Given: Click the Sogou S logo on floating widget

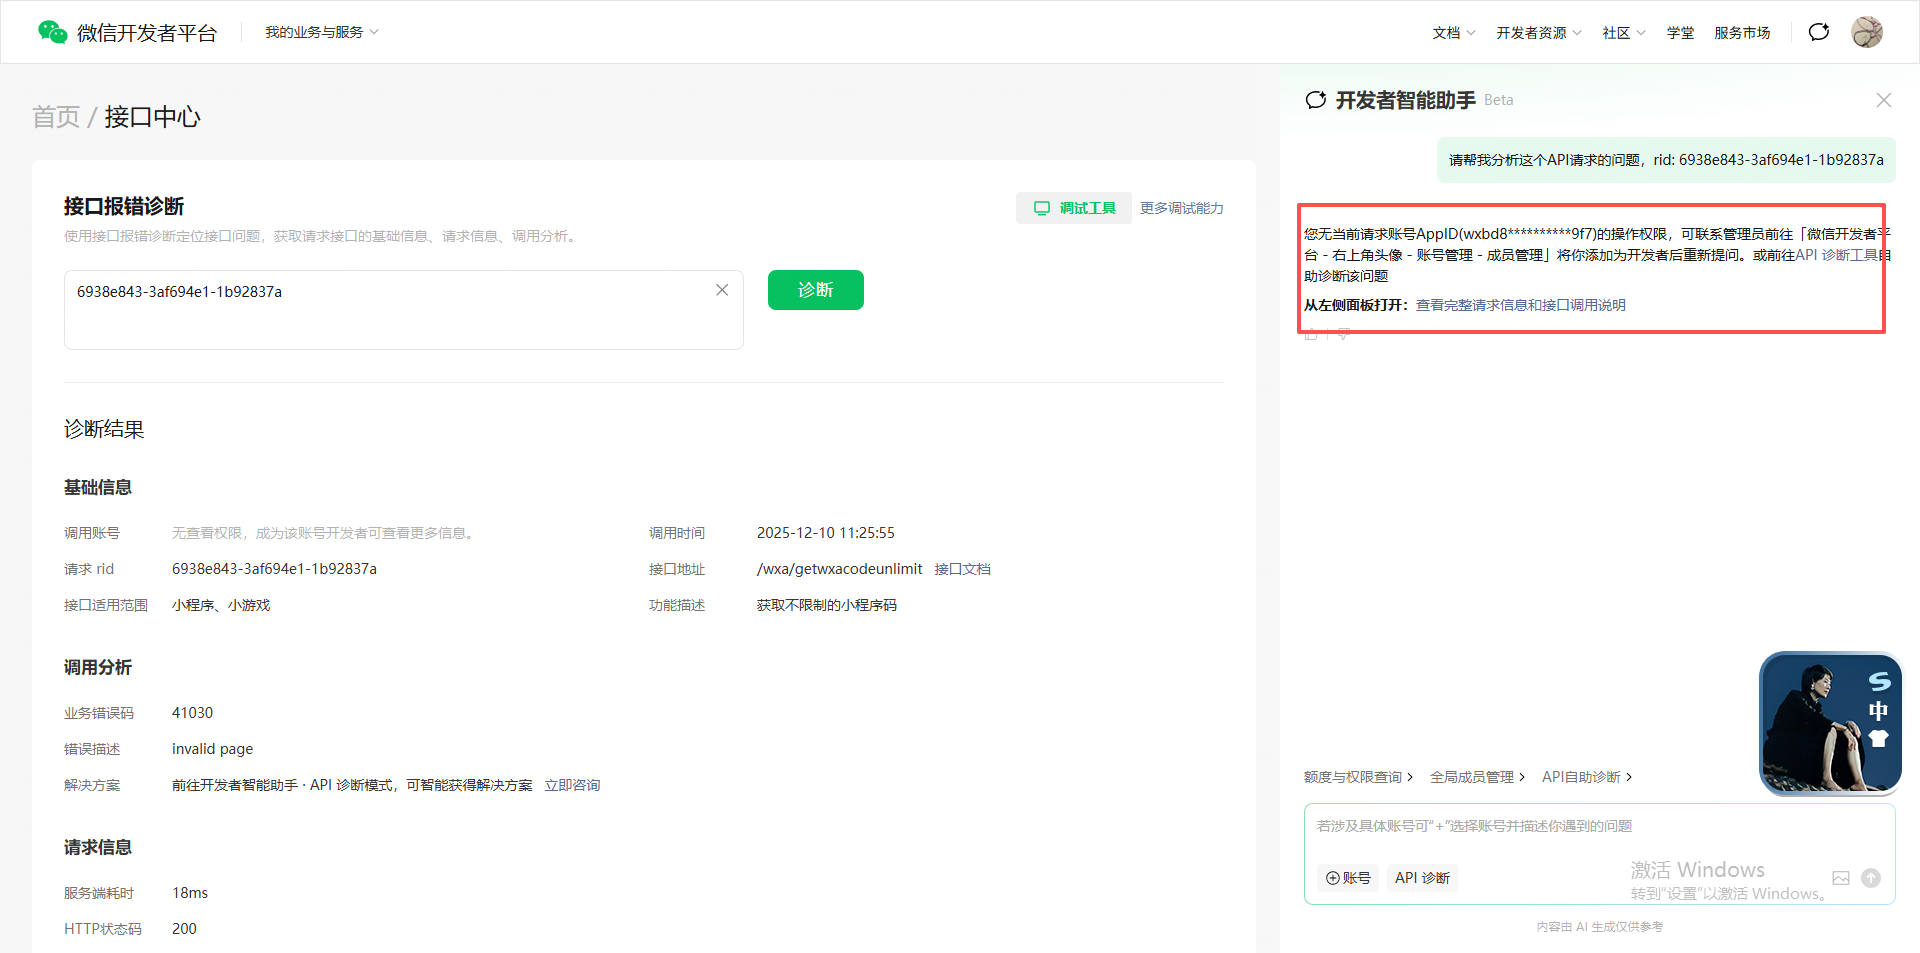Looking at the screenshot, I should pos(1879,682).
